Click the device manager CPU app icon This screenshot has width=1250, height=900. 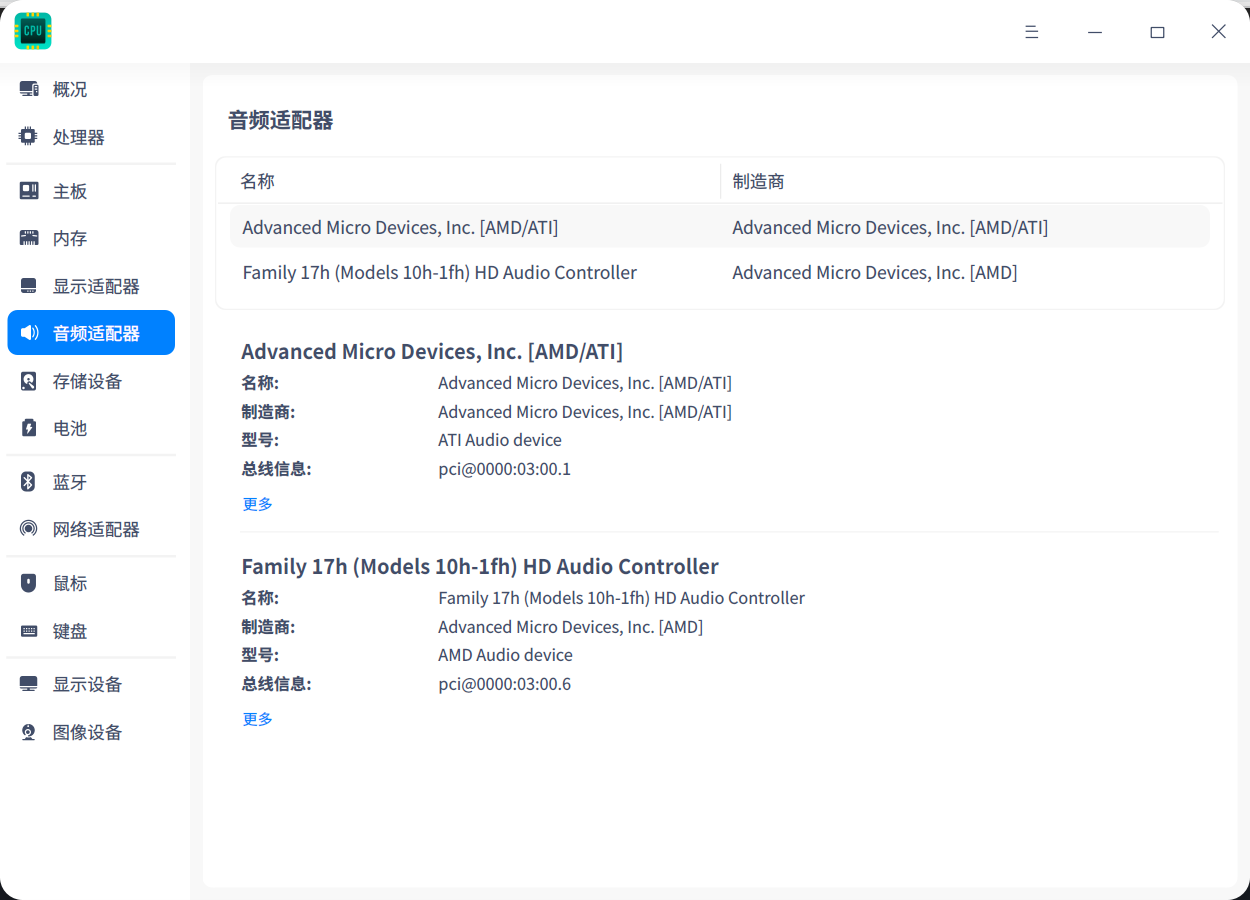(x=33, y=31)
